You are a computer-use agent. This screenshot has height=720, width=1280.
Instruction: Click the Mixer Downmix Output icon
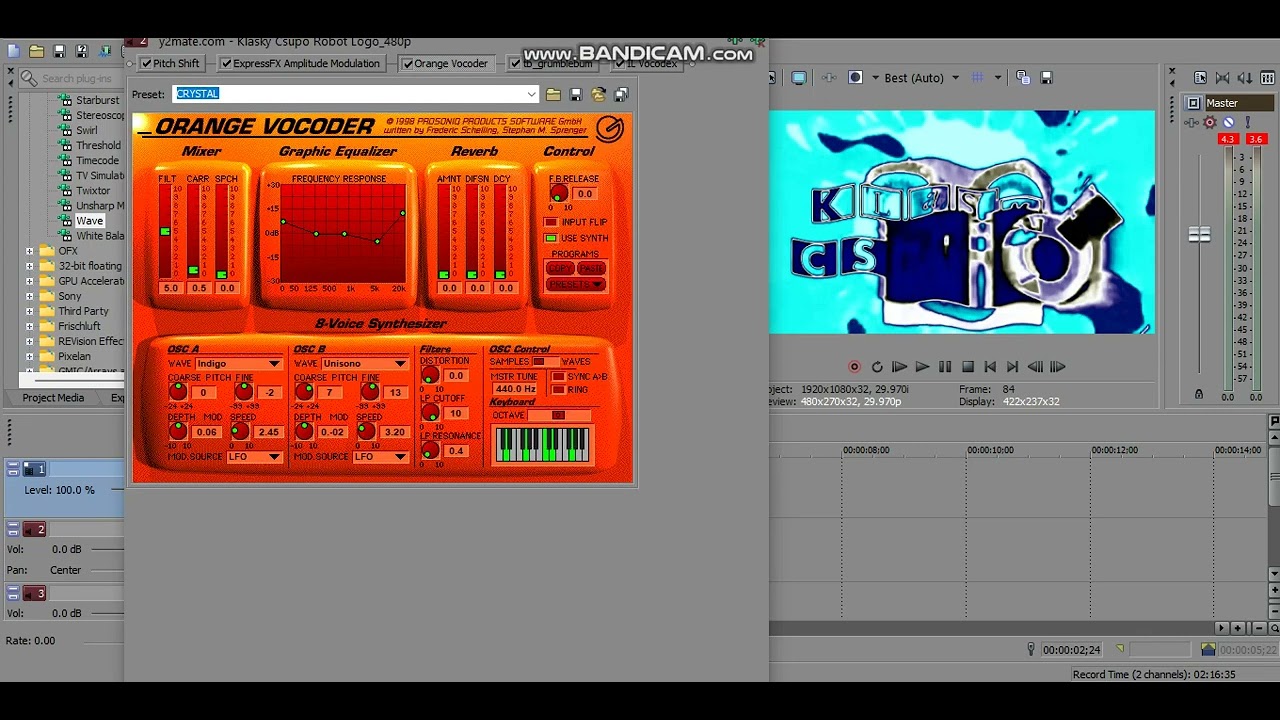click(1222, 78)
